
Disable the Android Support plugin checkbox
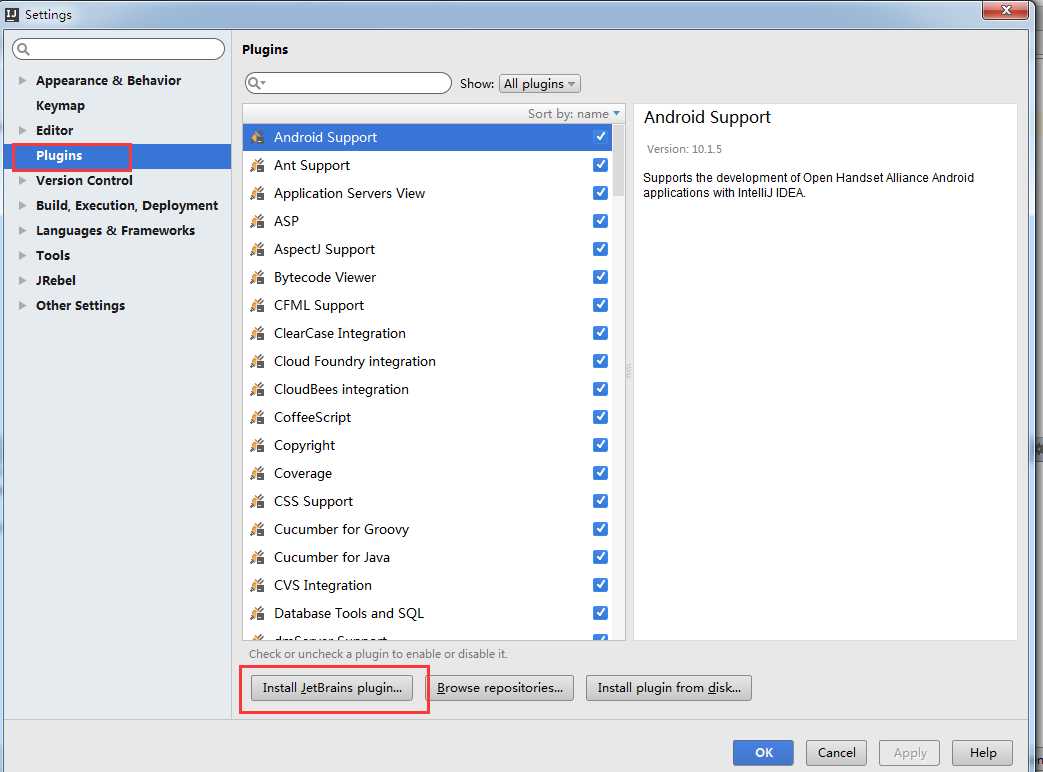(x=600, y=136)
